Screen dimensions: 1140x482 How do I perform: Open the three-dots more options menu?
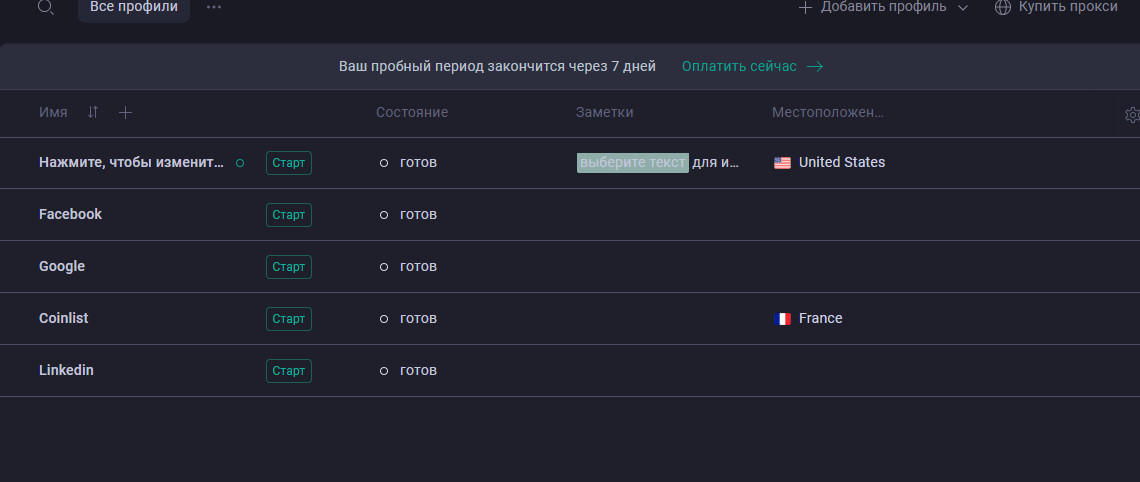point(214,7)
